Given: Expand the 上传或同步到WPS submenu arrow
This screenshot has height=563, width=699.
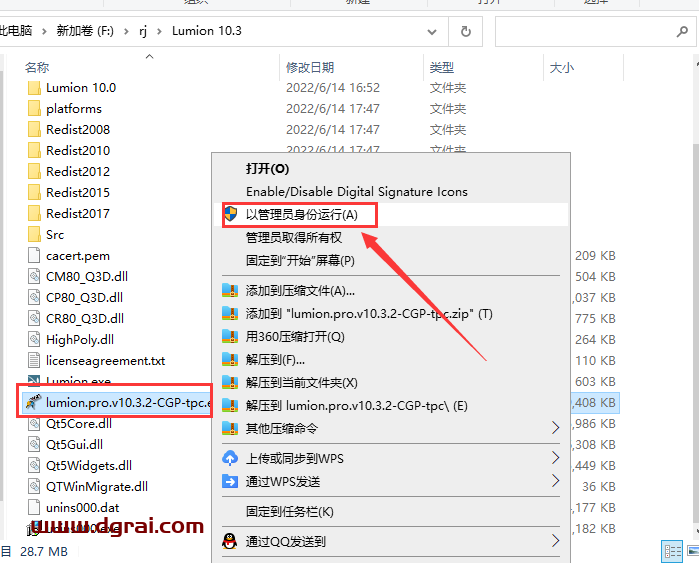Looking at the screenshot, I should (x=555, y=458).
